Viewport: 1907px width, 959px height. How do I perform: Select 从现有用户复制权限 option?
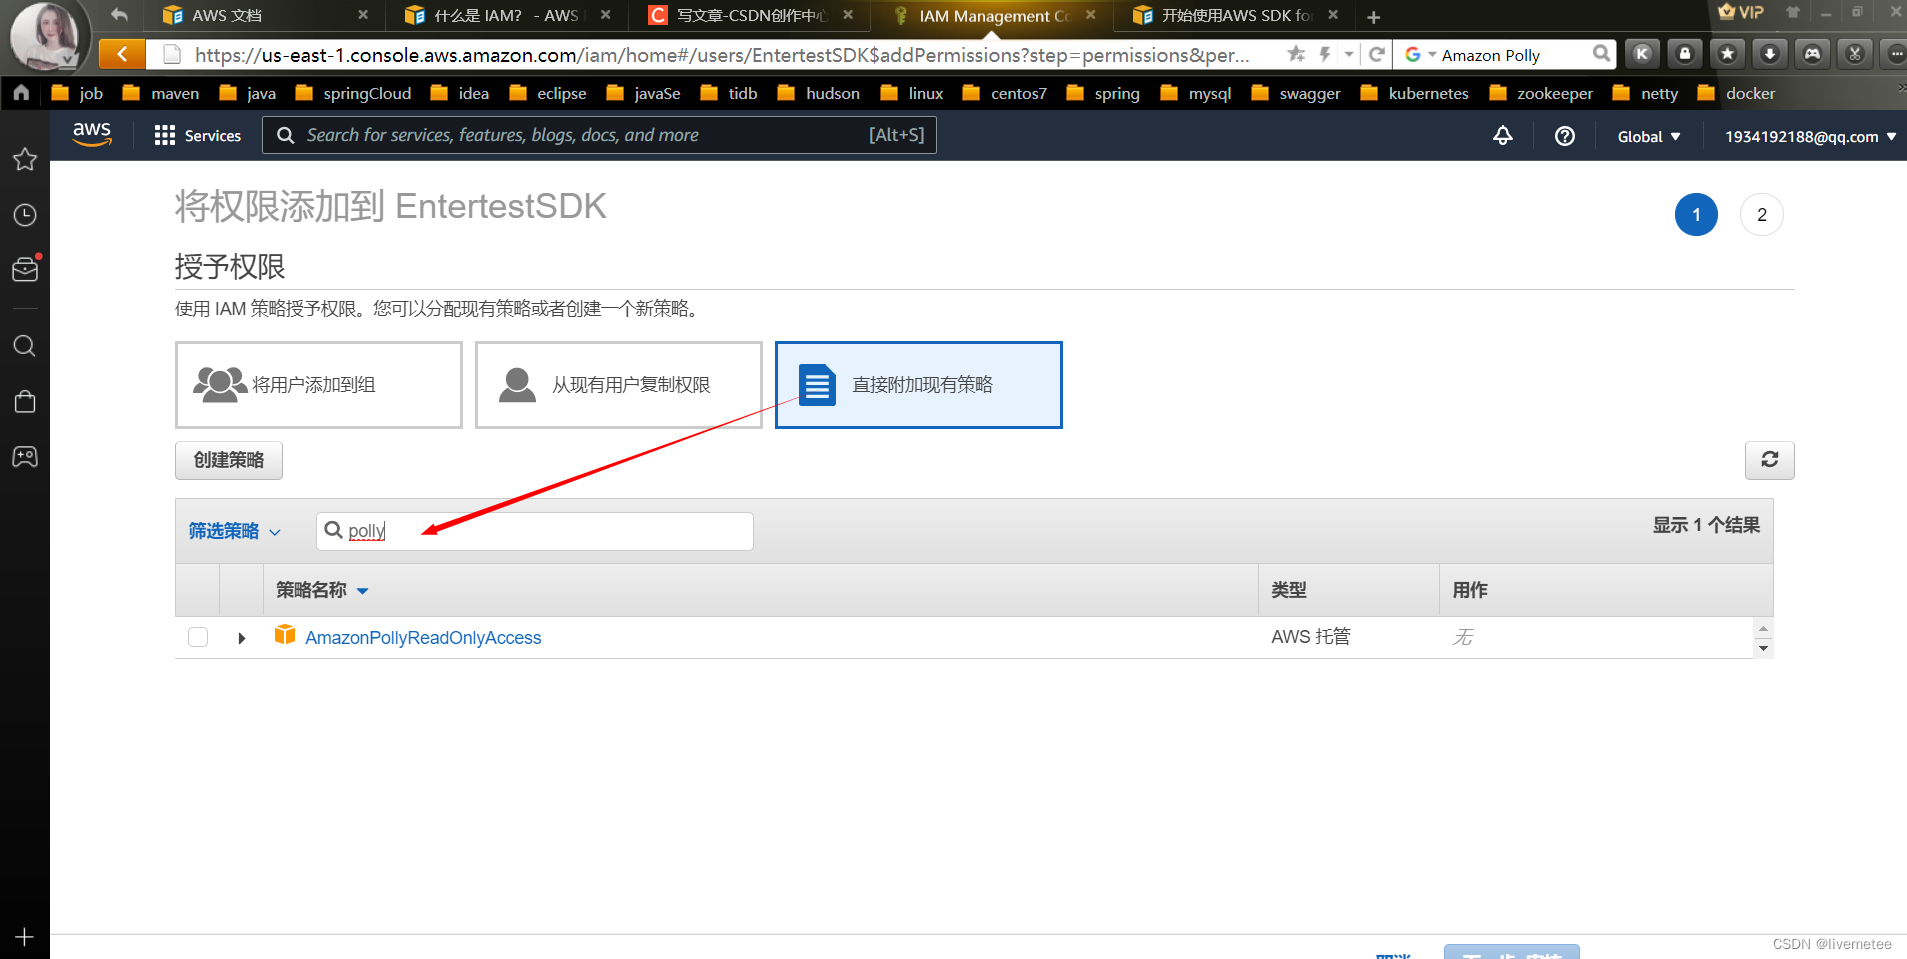point(619,385)
